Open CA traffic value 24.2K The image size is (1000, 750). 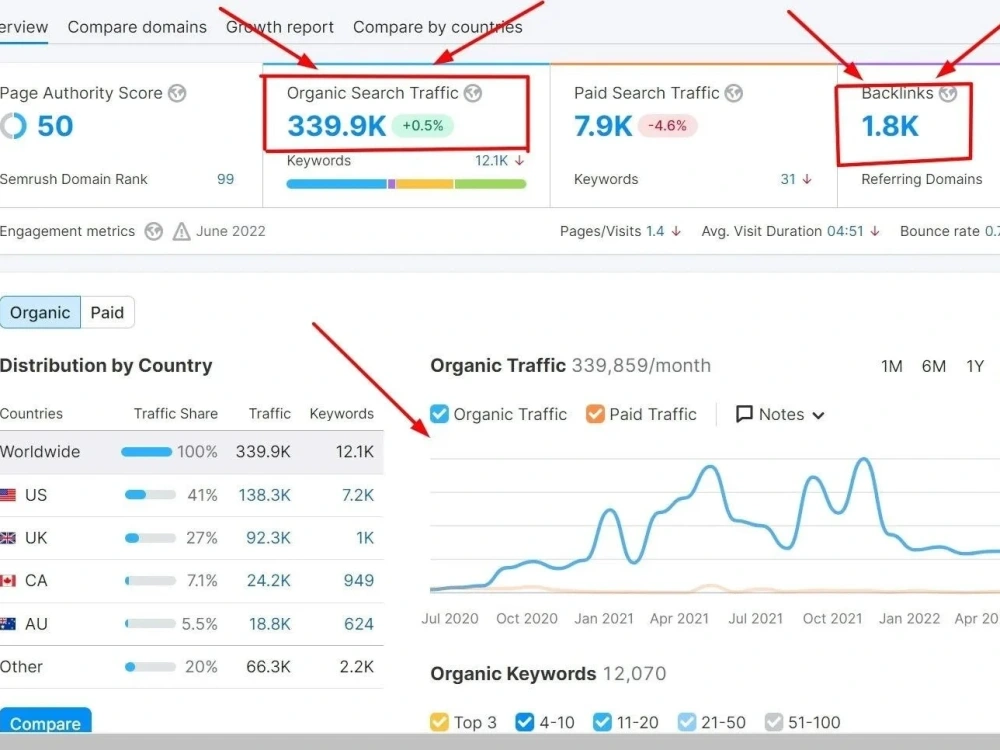coord(268,580)
